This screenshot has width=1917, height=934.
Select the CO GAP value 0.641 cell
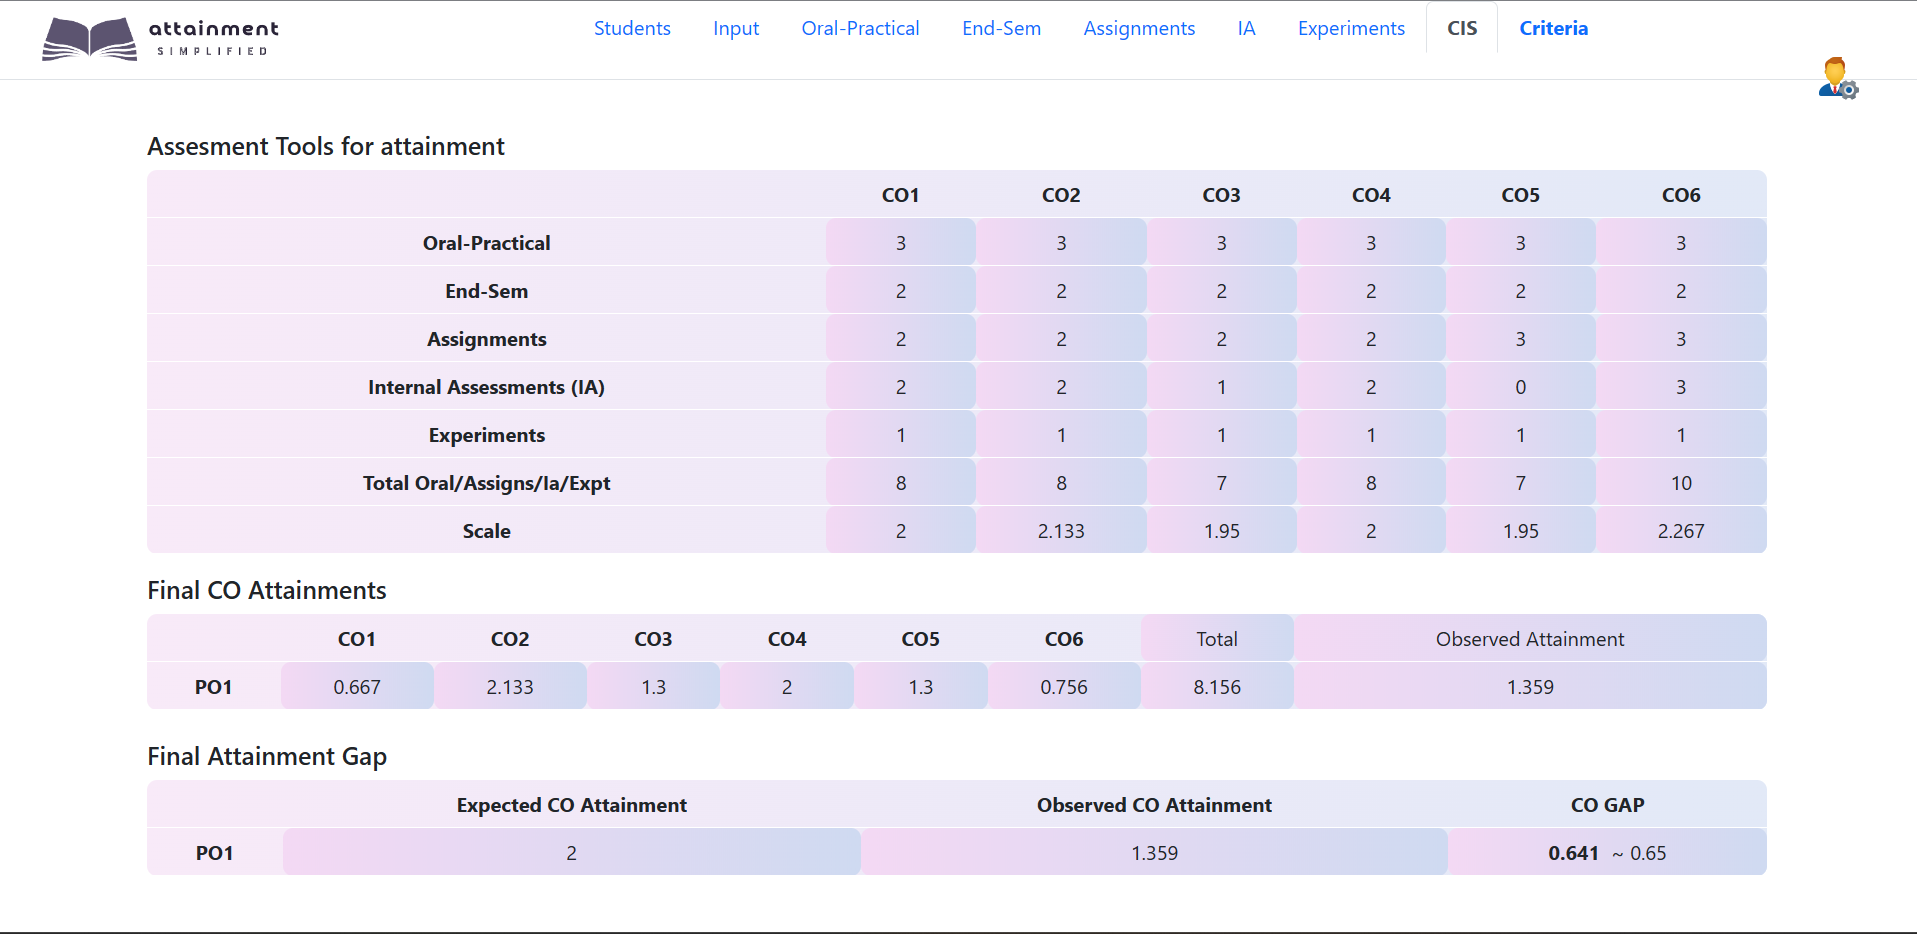1575,852
